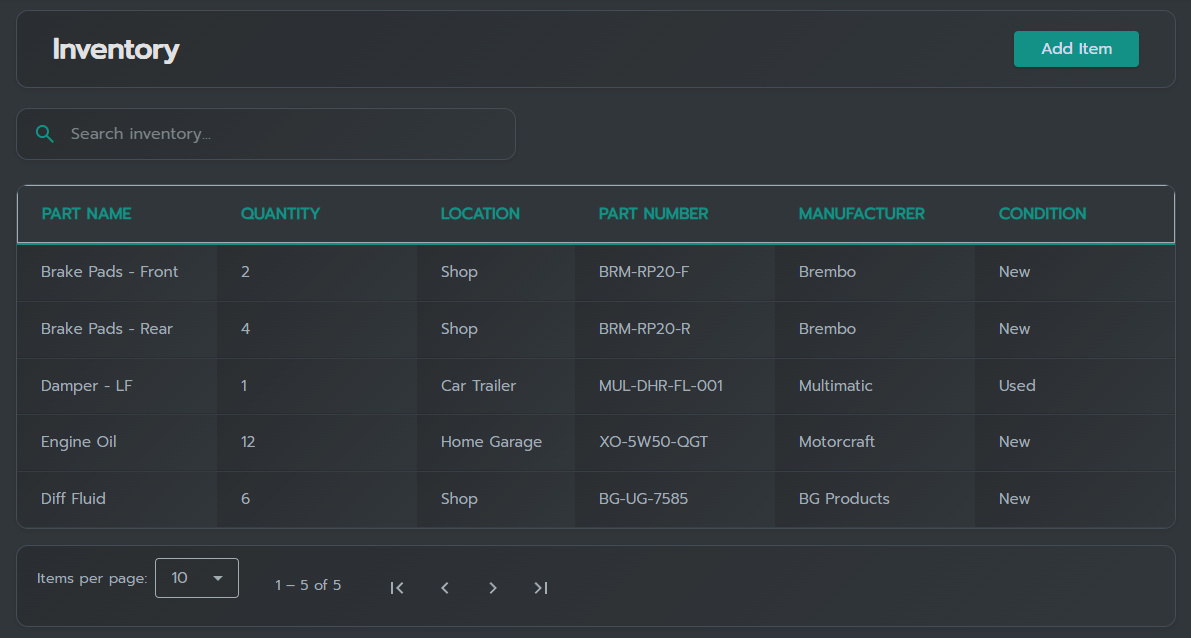Select the Brake Pads - Rear row
Image resolution: width=1191 pixels, height=638 pixels.
click(x=107, y=329)
